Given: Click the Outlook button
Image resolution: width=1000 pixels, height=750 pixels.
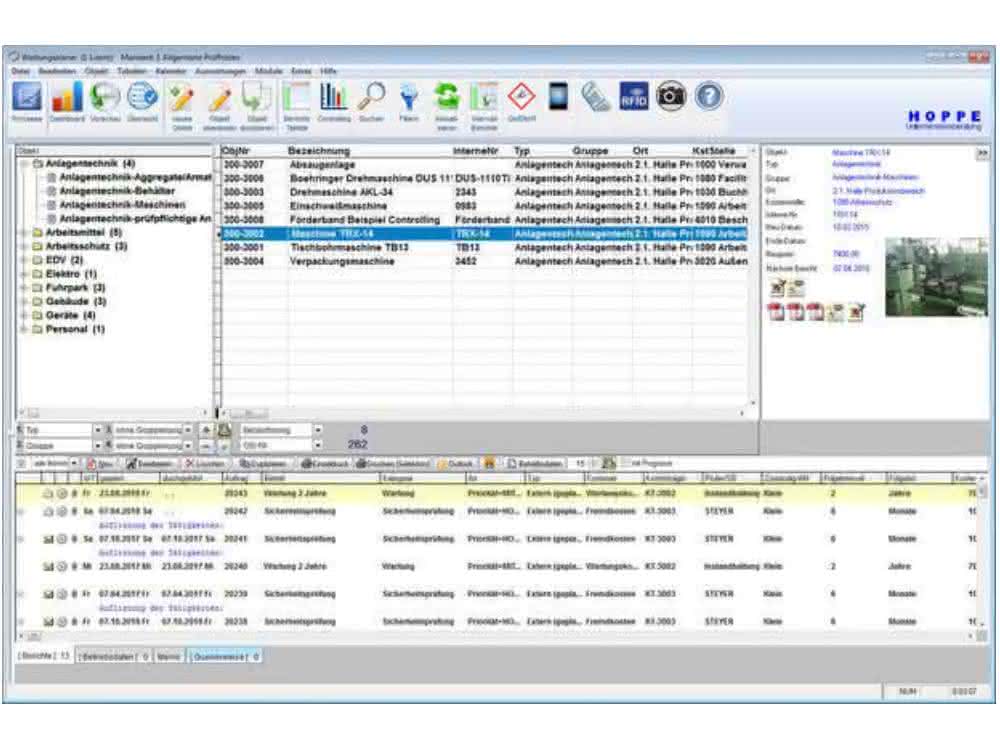Looking at the screenshot, I should tap(455, 464).
